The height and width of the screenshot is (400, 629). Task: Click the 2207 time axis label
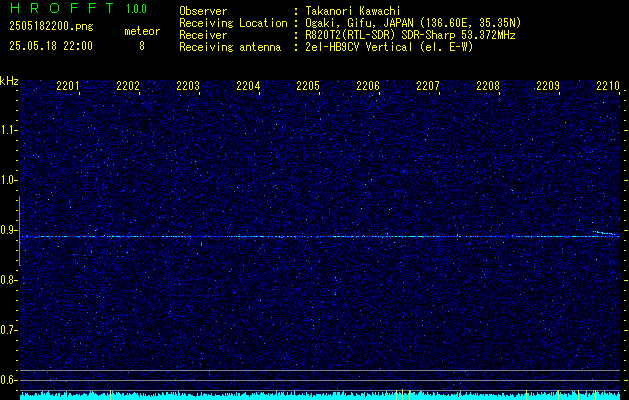pyautogui.click(x=428, y=85)
